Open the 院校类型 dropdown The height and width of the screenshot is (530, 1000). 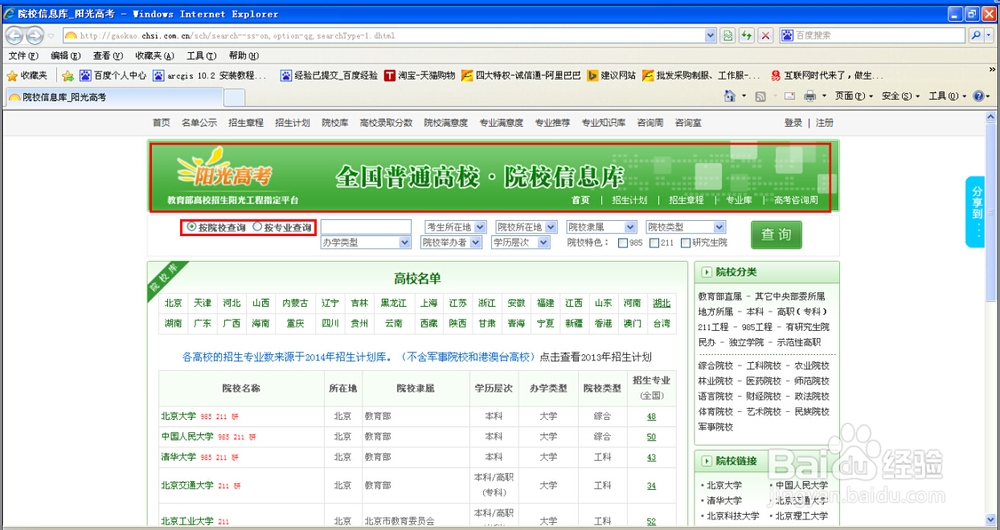point(686,227)
